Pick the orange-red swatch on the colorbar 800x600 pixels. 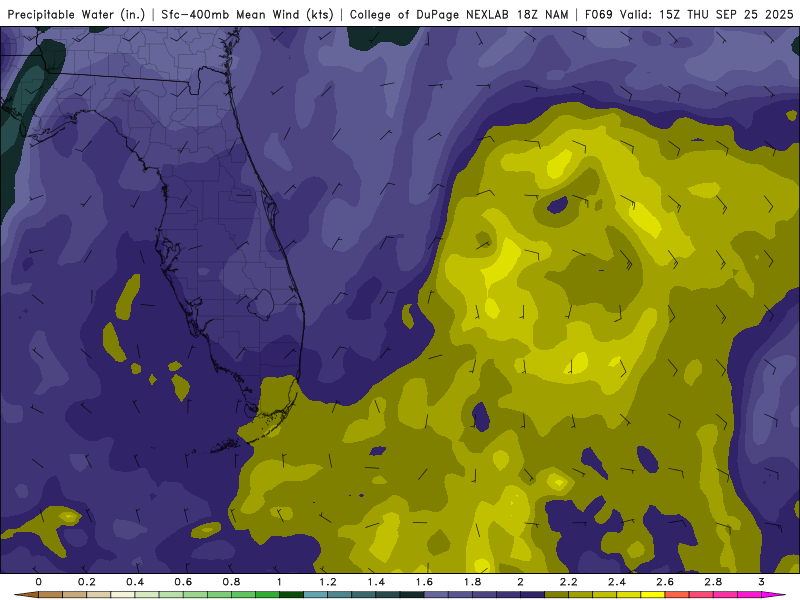tap(677, 595)
